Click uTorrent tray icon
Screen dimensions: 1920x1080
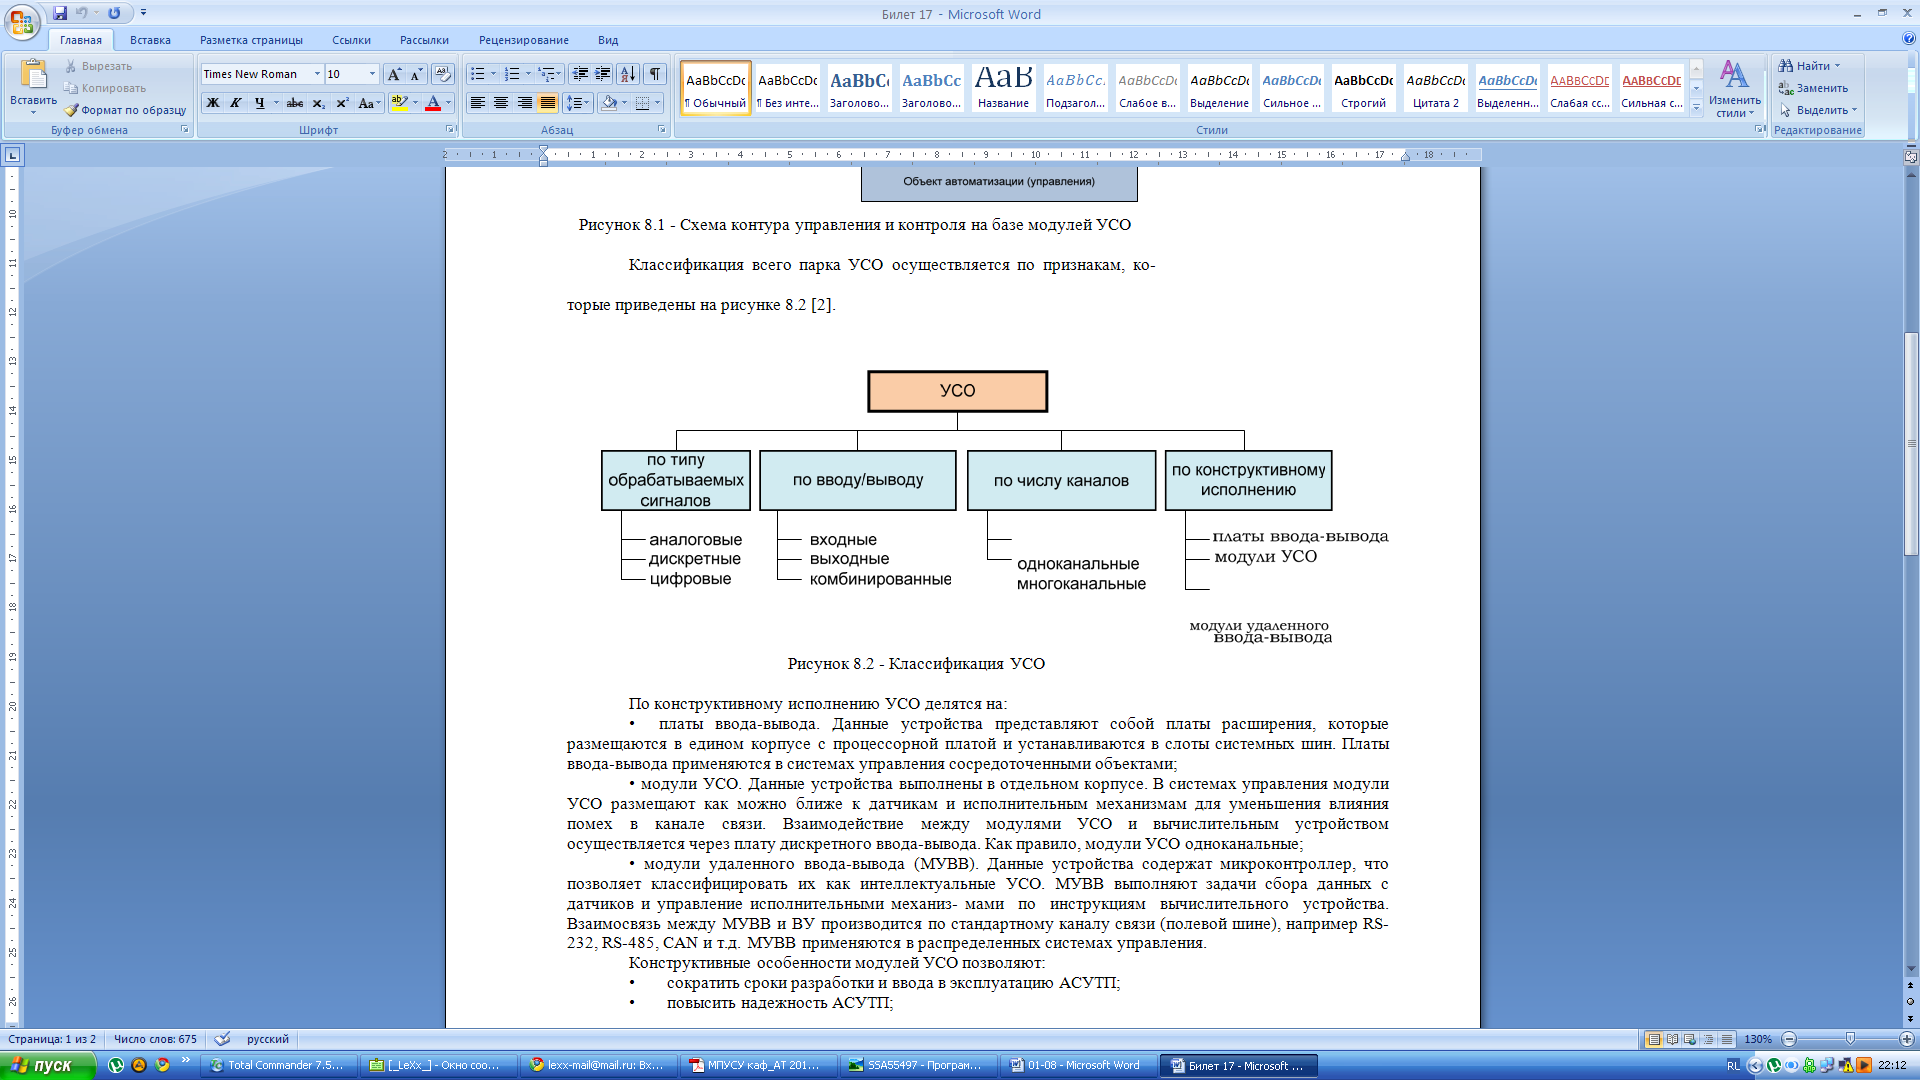tap(1774, 1066)
